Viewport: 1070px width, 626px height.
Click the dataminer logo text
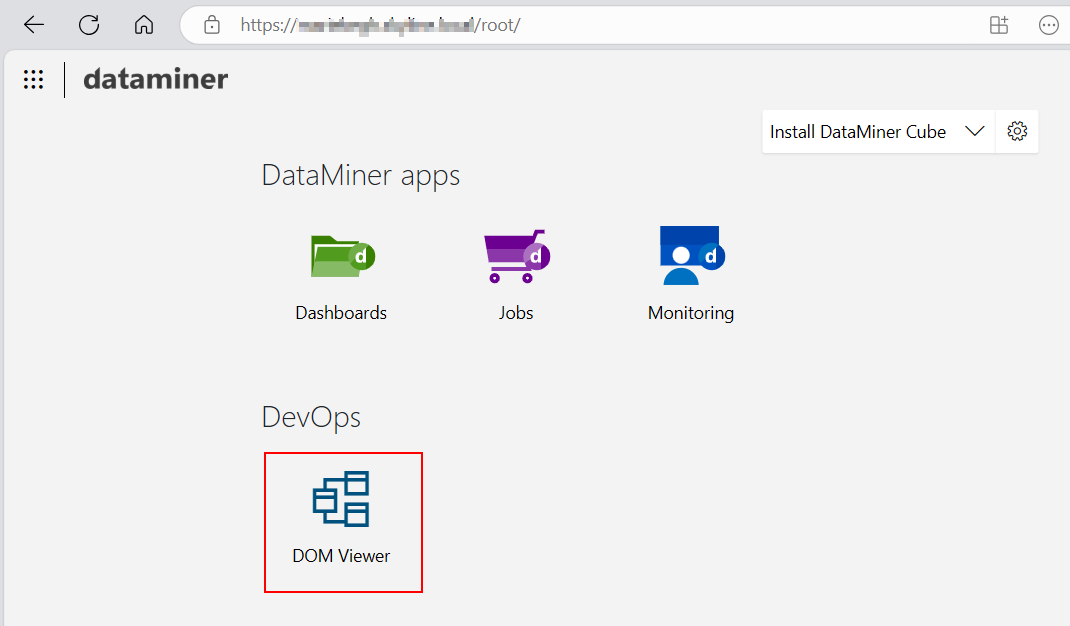pyautogui.click(x=156, y=79)
